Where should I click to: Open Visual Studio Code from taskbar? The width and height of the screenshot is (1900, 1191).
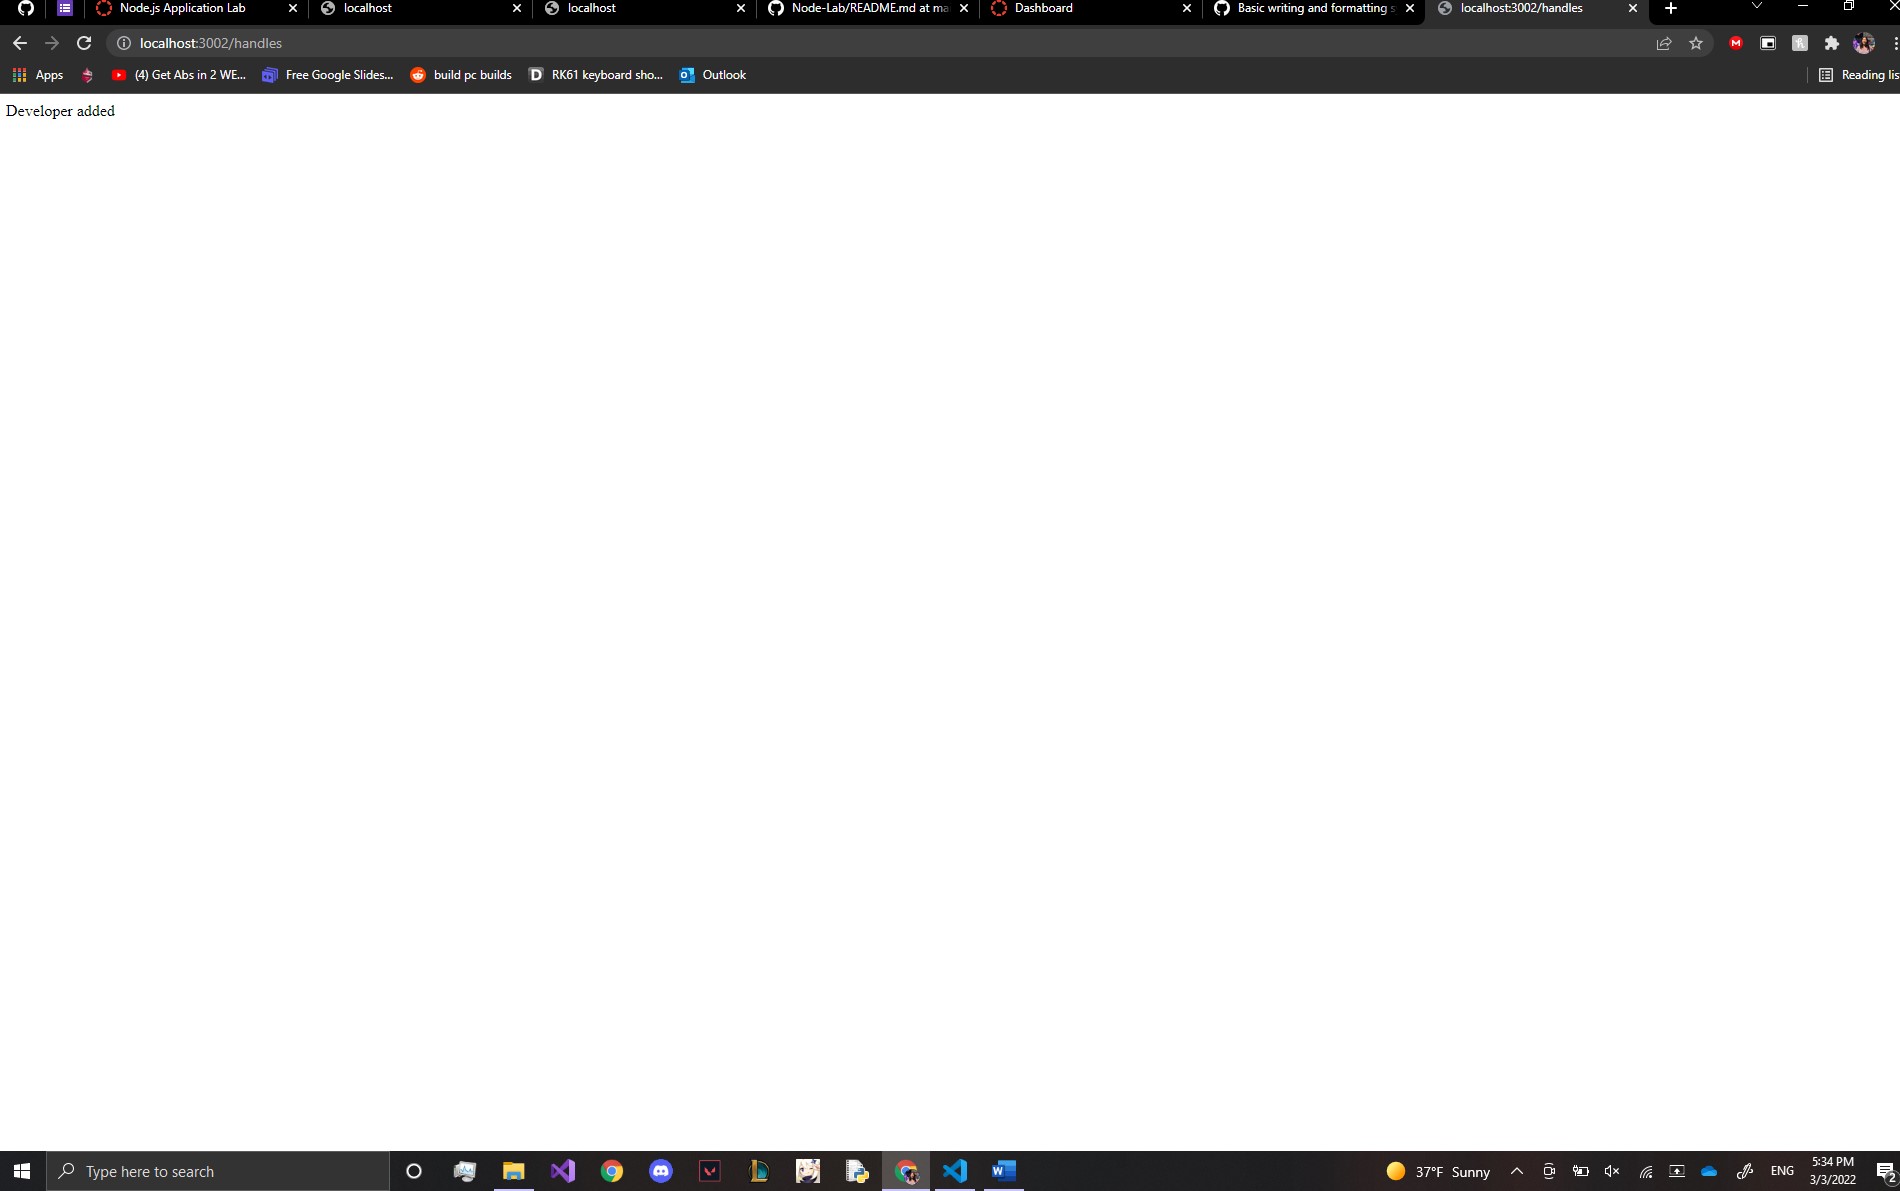point(955,1171)
